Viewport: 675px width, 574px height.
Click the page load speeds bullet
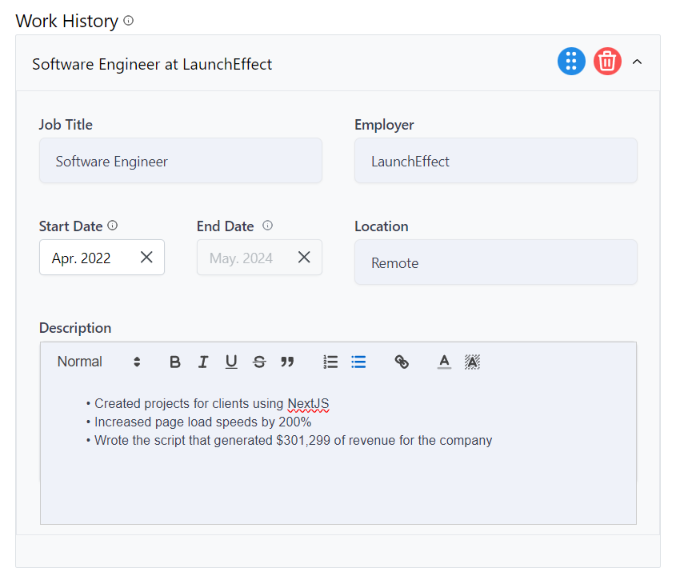tap(198, 422)
